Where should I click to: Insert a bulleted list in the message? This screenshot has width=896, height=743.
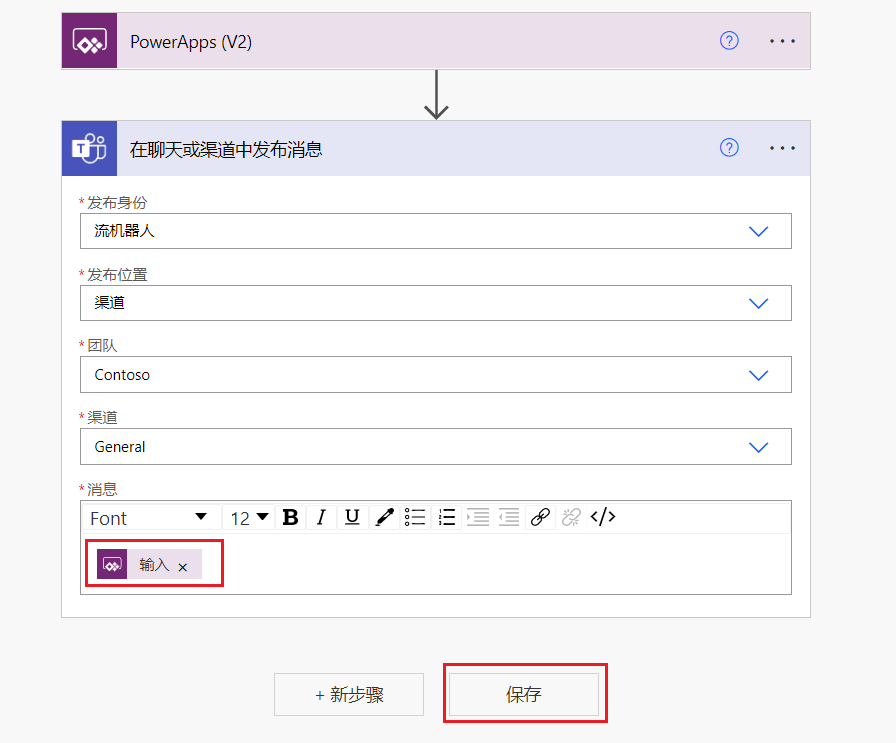point(415,517)
